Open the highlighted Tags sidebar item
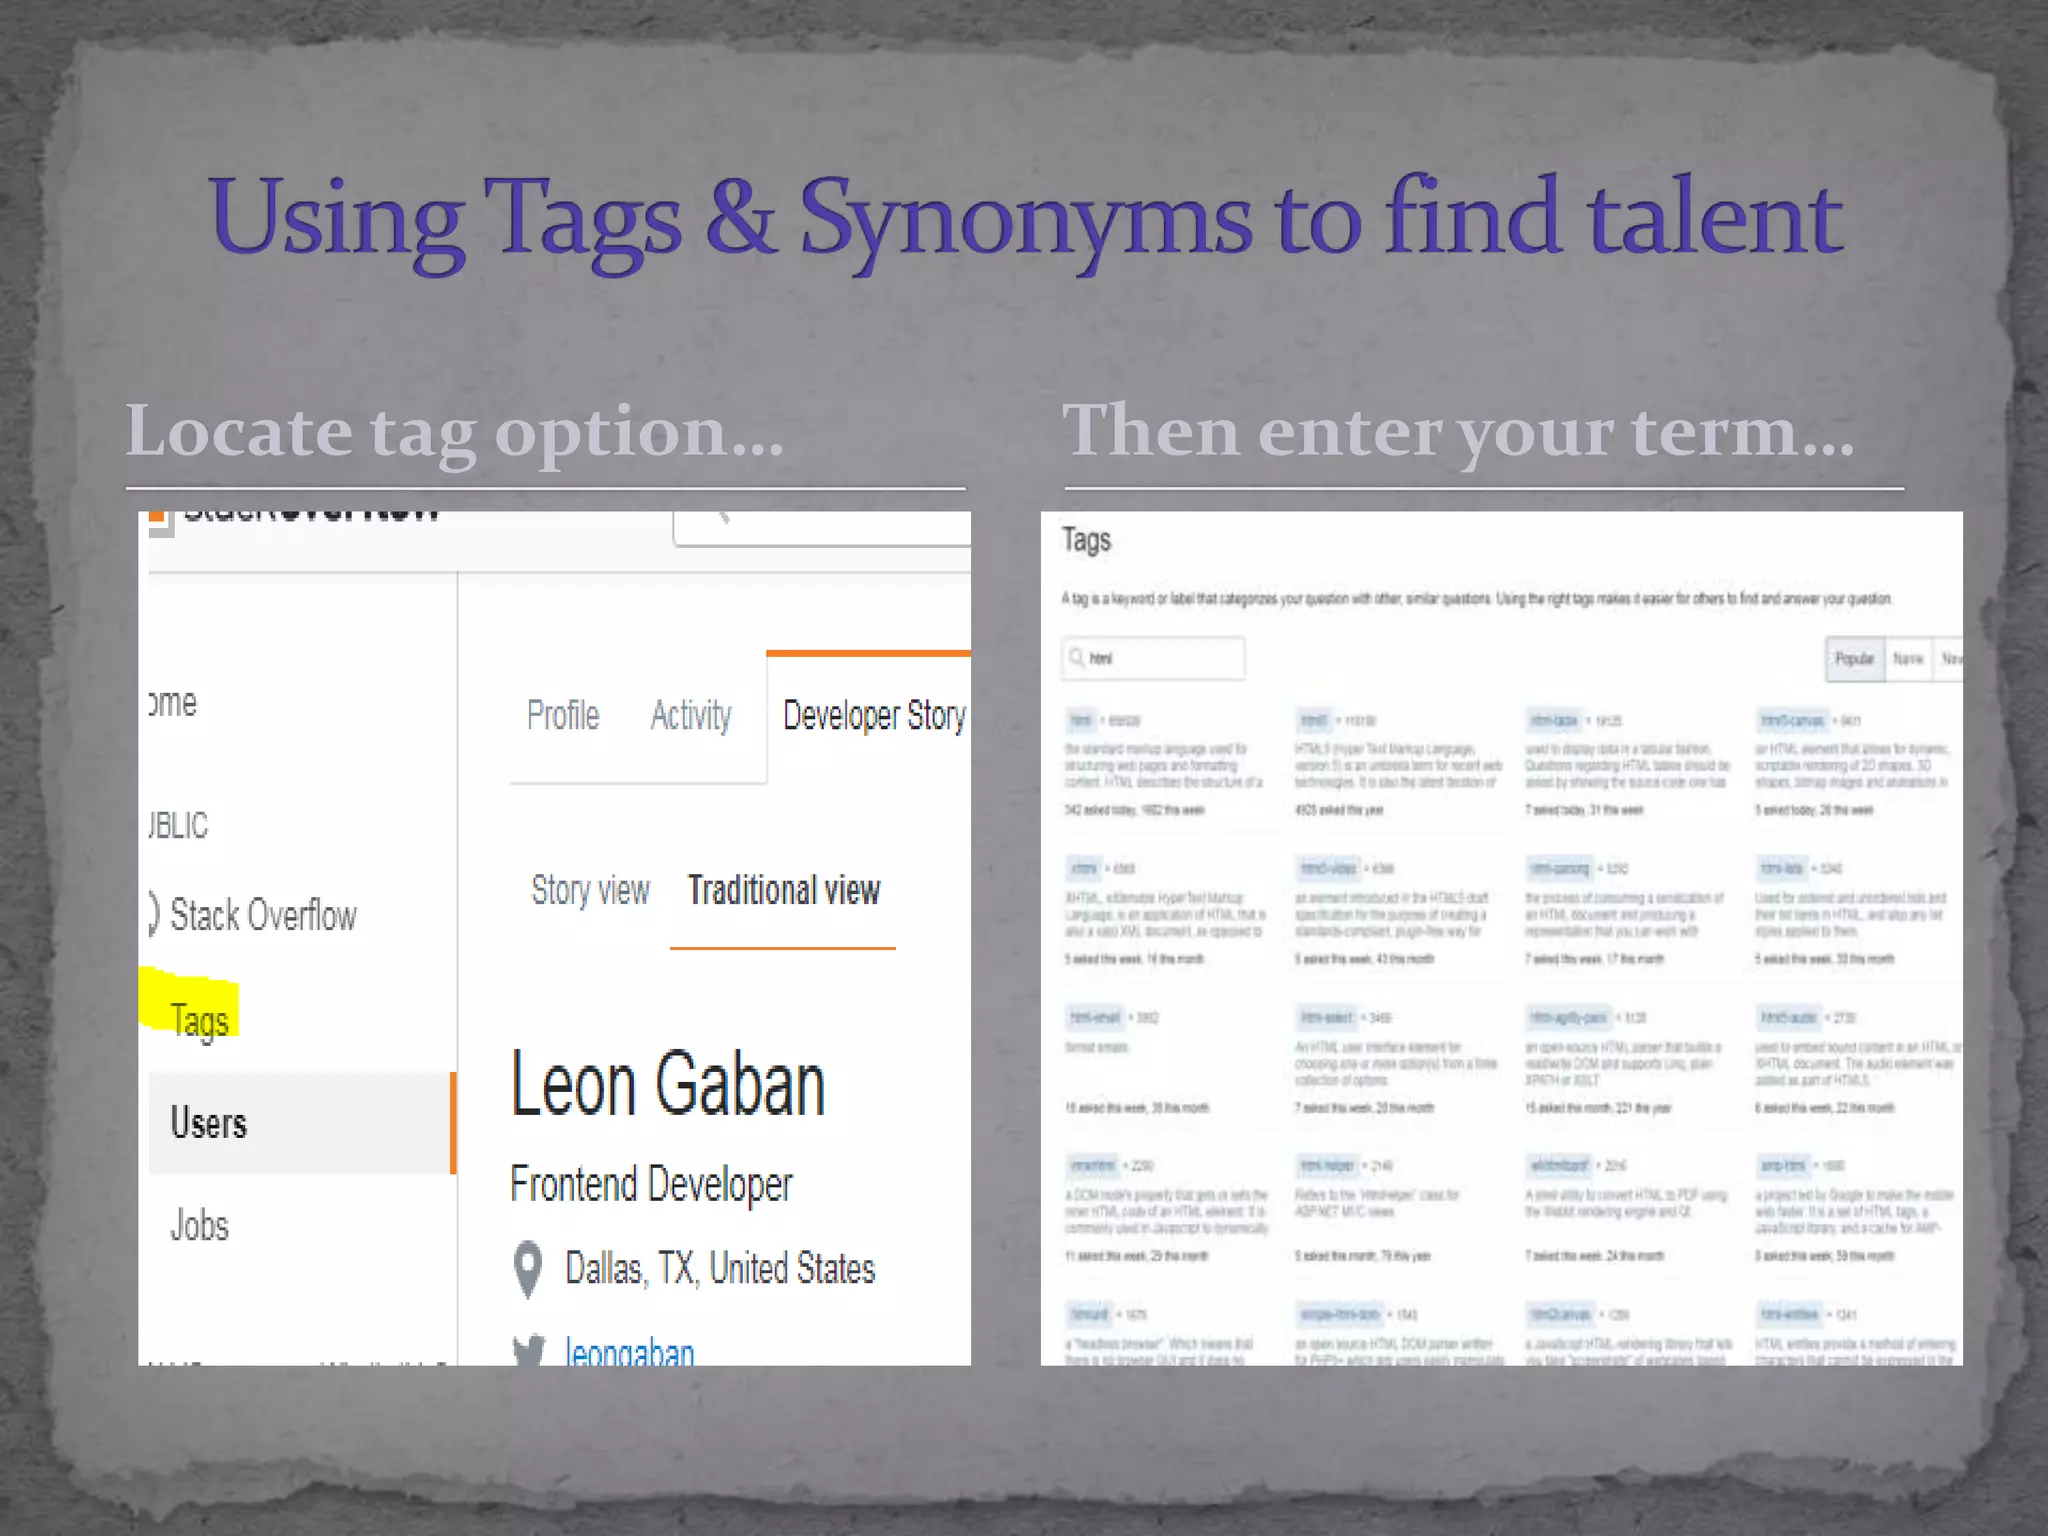This screenshot has height=1536, width=2048. tap(199, 1019)
